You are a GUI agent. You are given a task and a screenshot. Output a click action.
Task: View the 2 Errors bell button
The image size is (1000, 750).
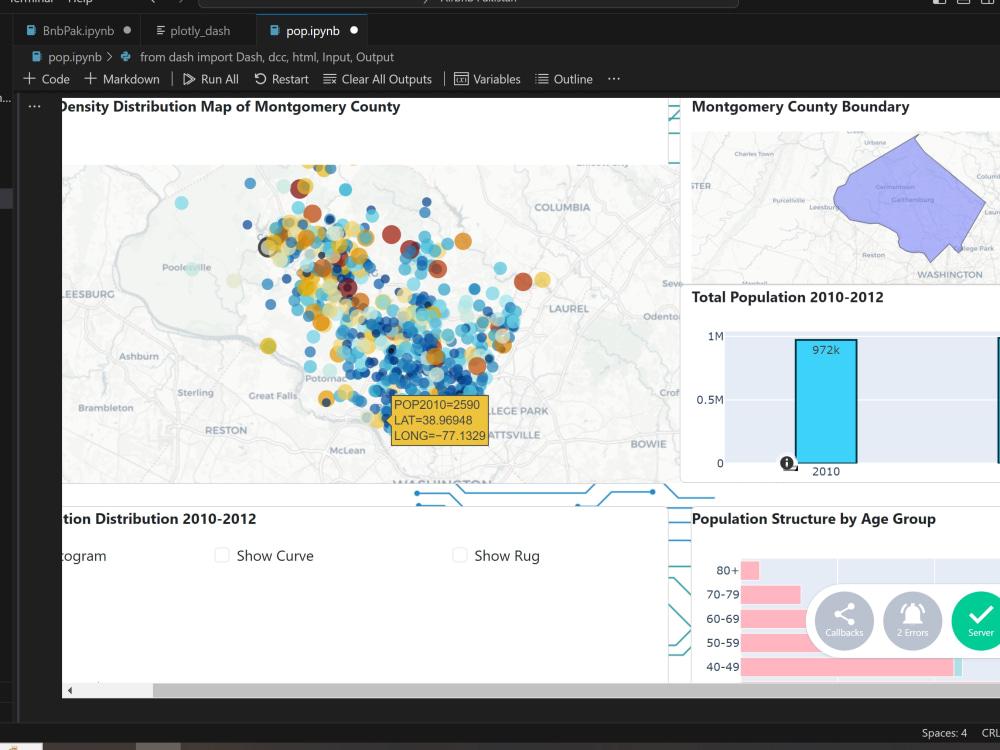(x=913, y=621)
